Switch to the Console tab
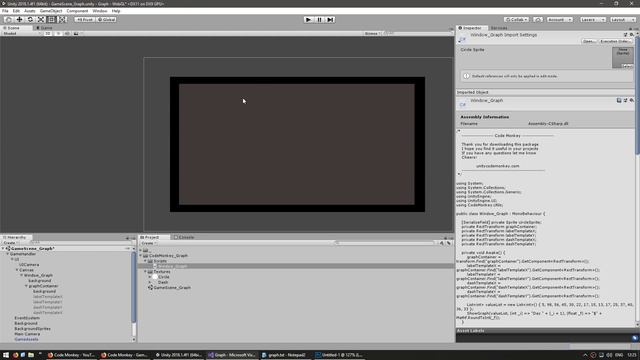This screenshot has width=640, height=360. (184, 237)
